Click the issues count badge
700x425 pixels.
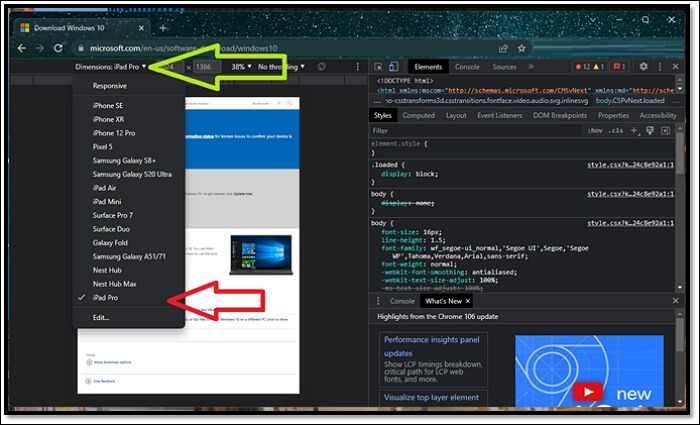click(x=619, y=67)
